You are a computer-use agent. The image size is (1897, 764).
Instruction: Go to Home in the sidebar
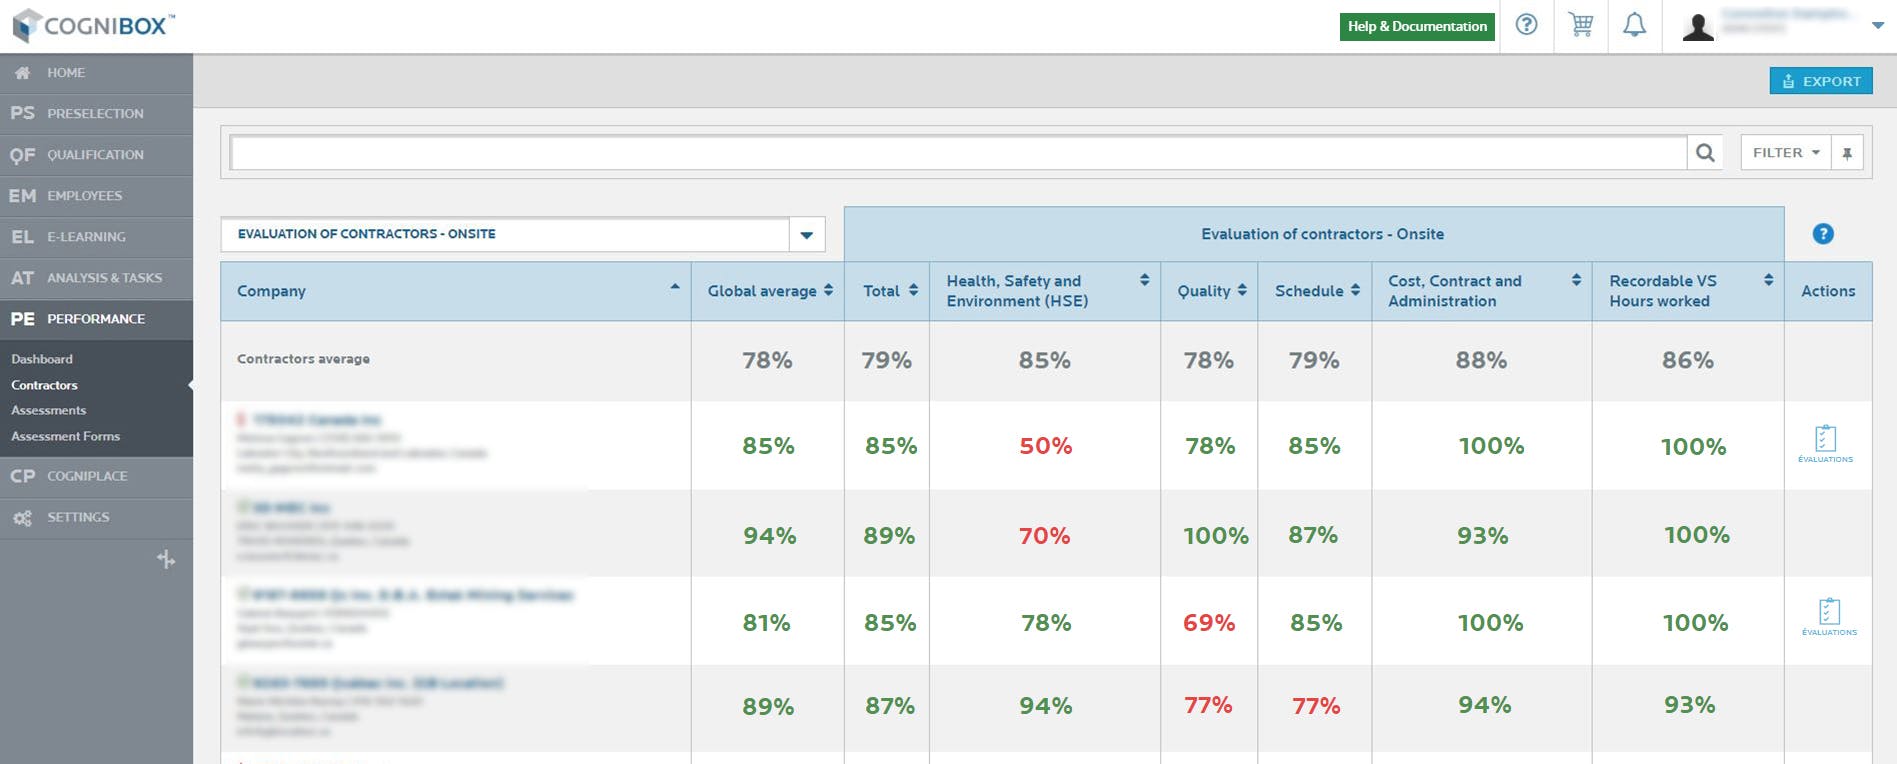coord(96,73)
